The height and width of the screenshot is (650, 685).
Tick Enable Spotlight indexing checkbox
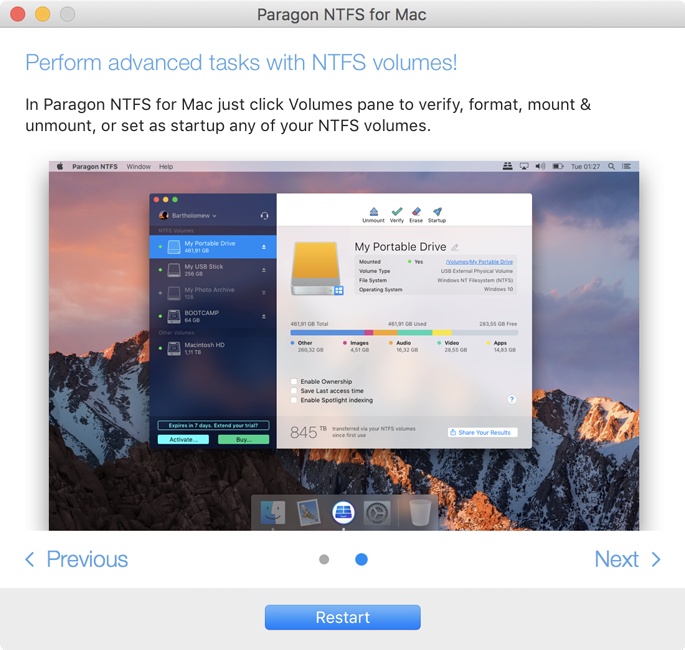[x=294, y=400]
